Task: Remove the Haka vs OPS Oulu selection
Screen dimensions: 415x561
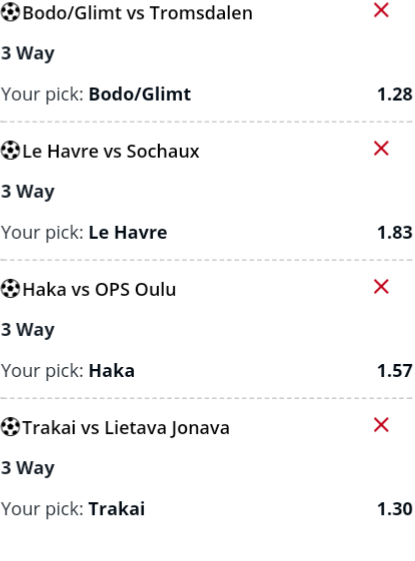Action: pyautogui.click(x=381, y=287)
